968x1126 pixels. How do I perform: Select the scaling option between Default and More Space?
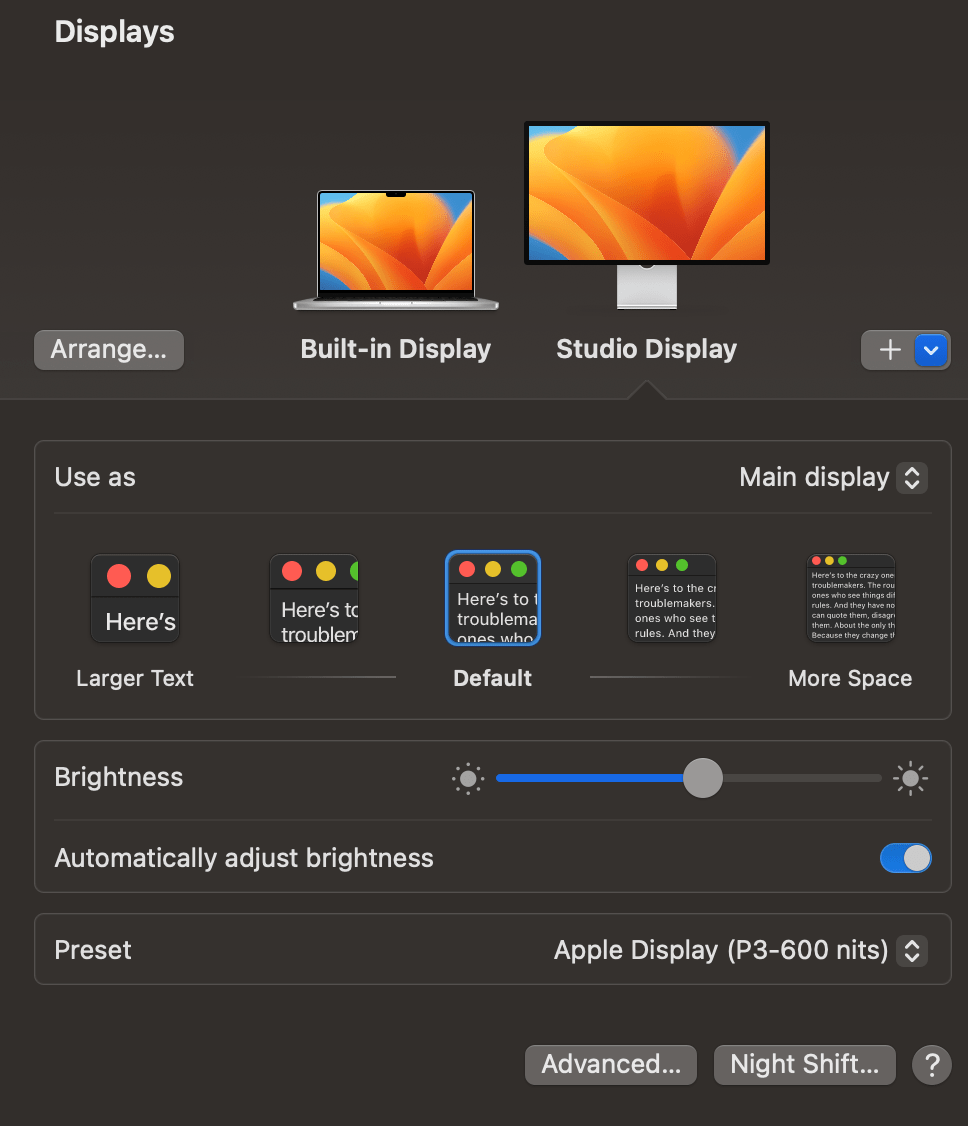(671, 598)
